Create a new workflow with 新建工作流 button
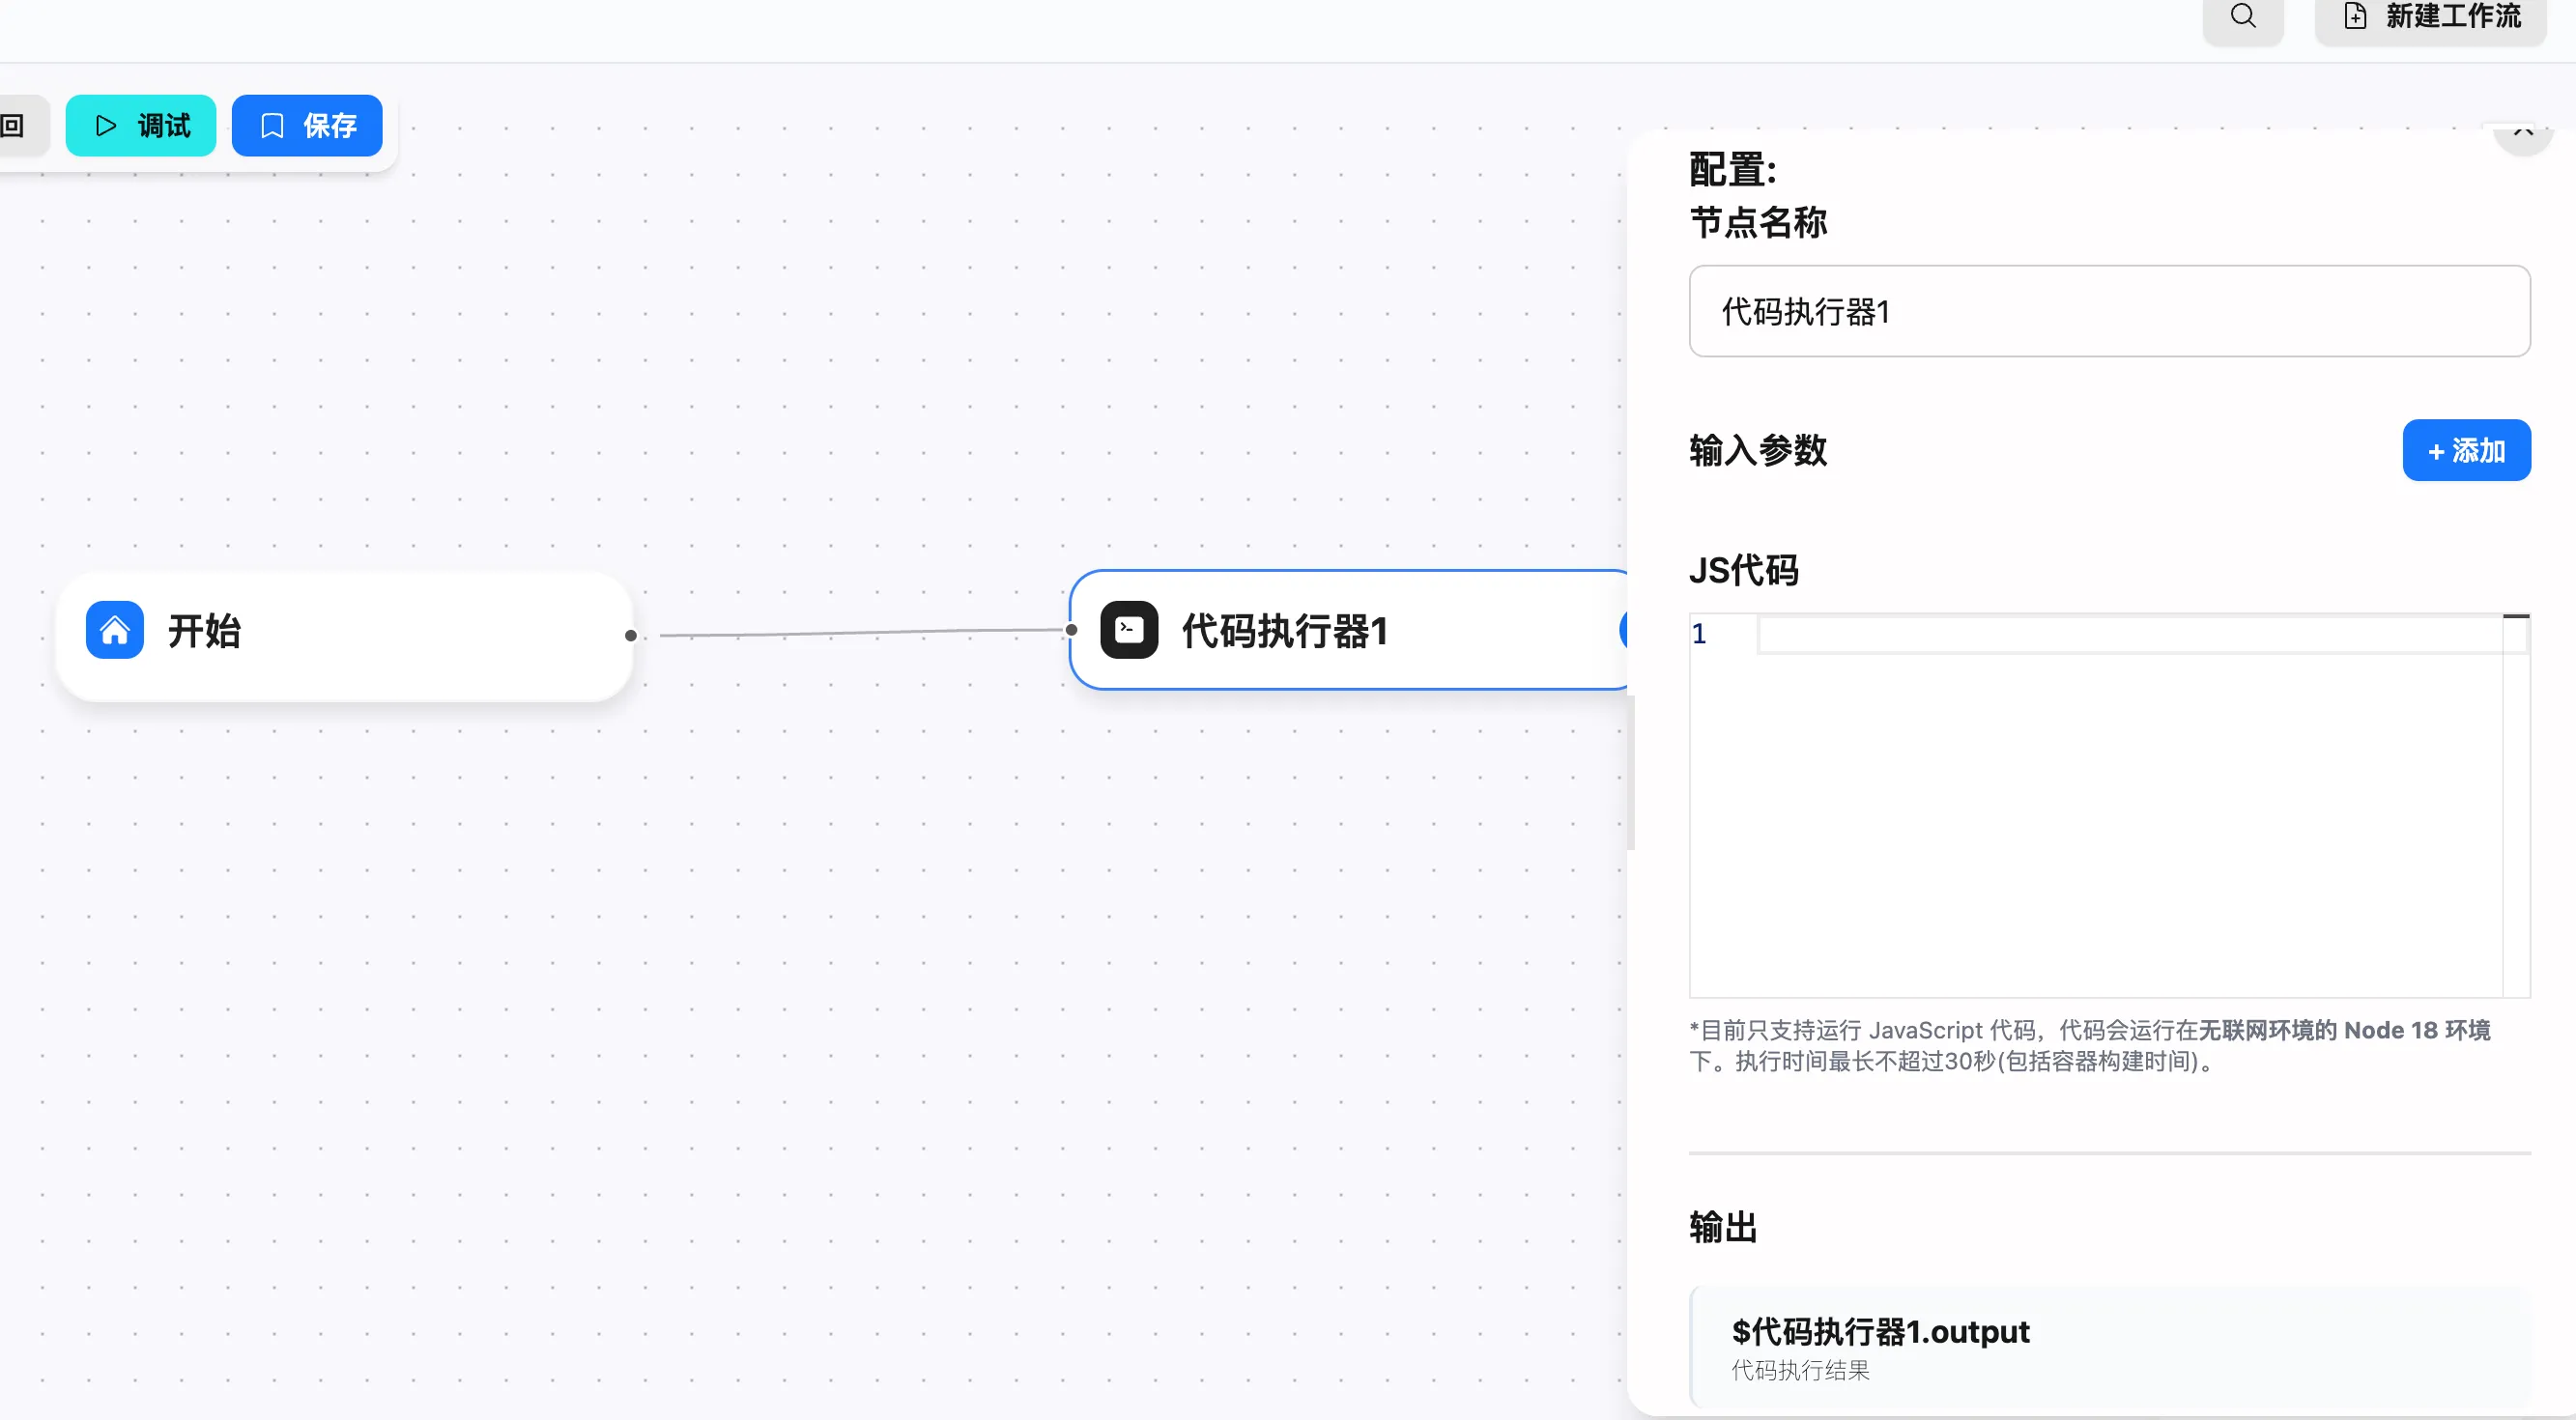Image resolution: width=2576 pixels, height=1420 pixels. 2432,17
